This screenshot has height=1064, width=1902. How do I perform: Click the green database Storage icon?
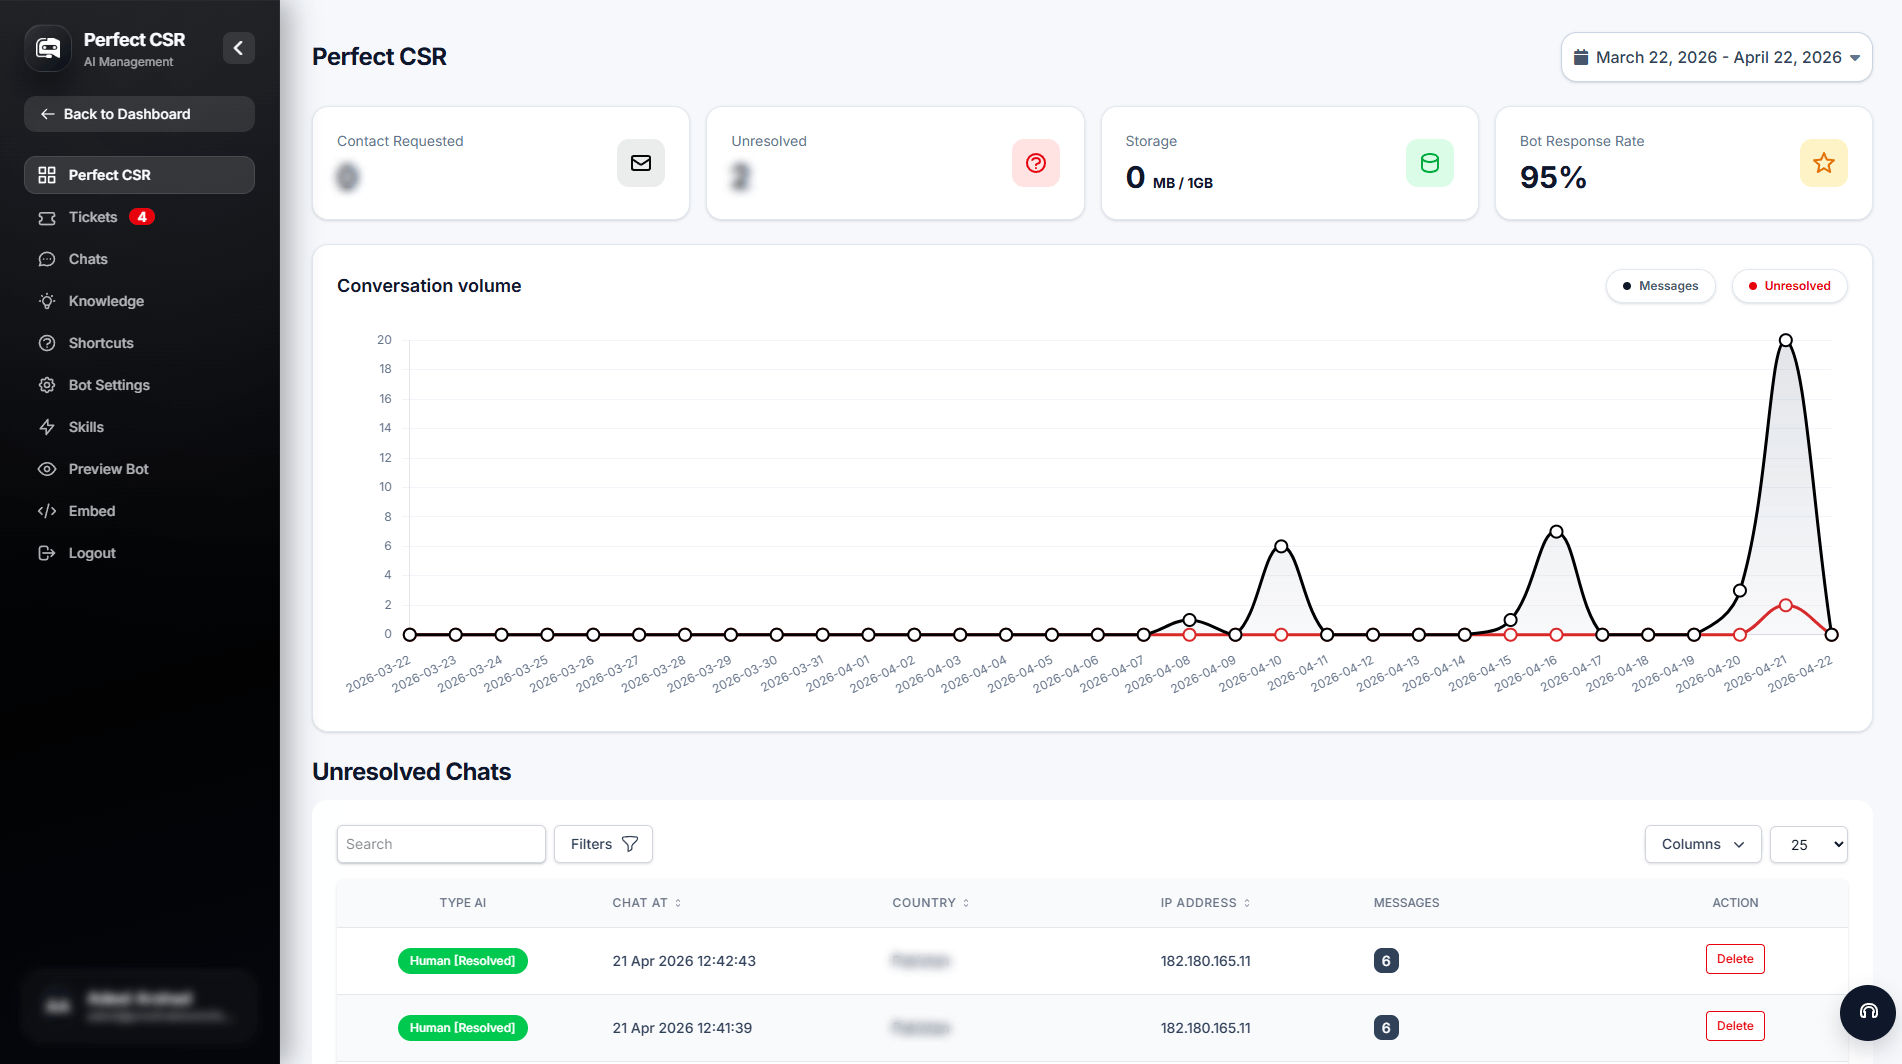[1429, 163]
